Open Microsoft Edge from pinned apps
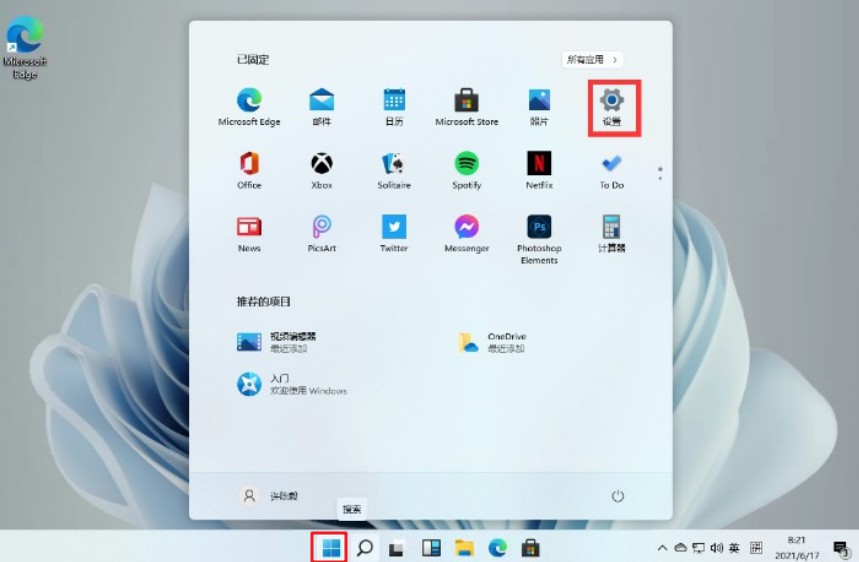 (x=249, y=107)
